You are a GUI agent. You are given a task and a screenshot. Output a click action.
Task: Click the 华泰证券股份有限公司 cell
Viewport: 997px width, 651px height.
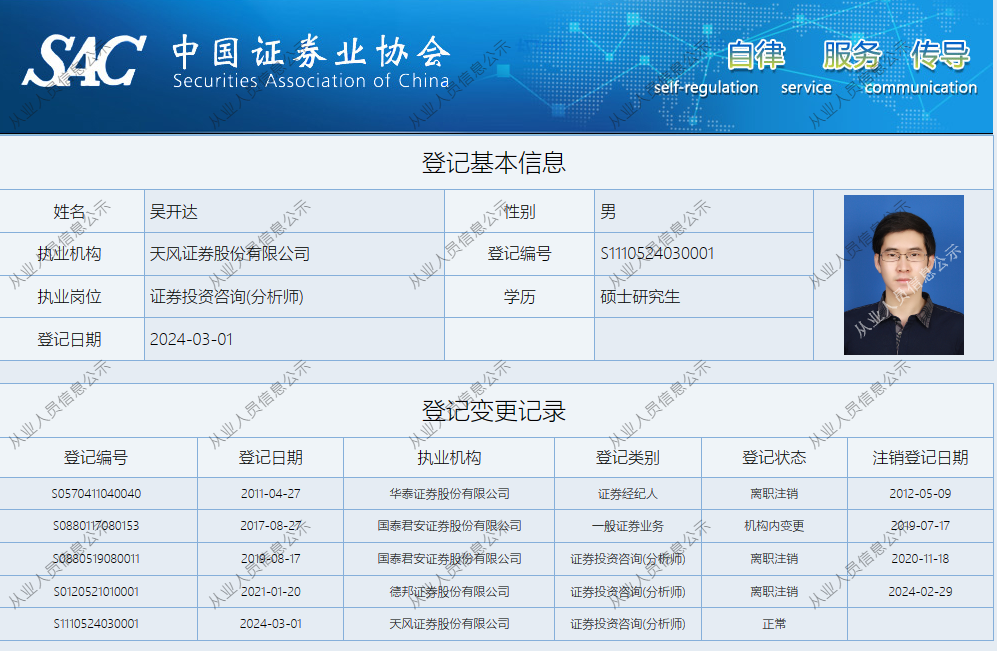tap(450, 494)
